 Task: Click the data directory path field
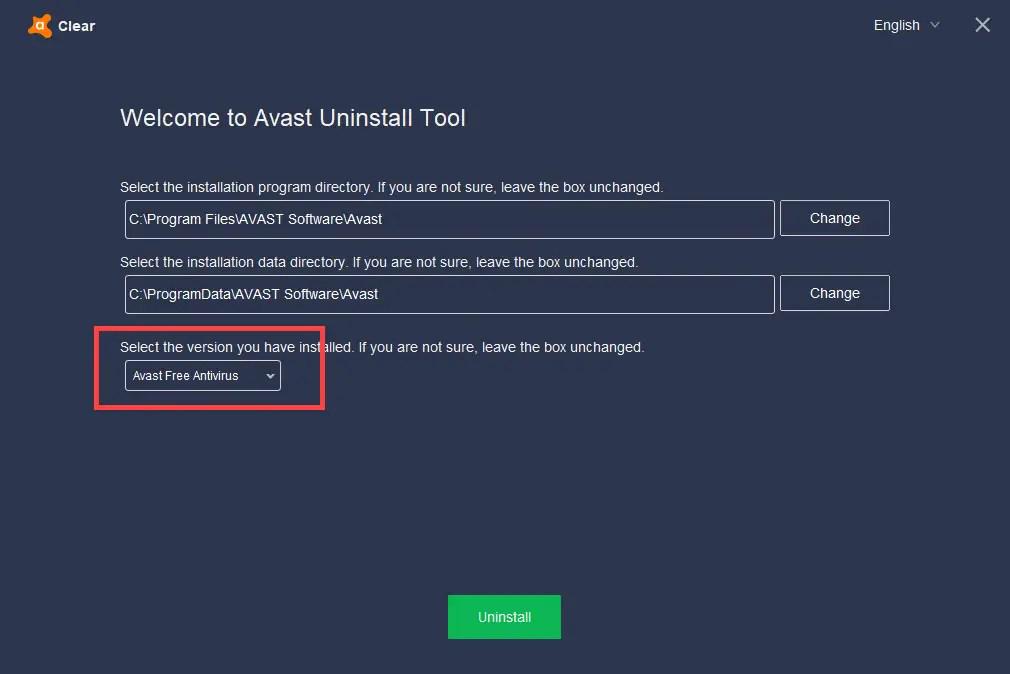pos(450,294)
